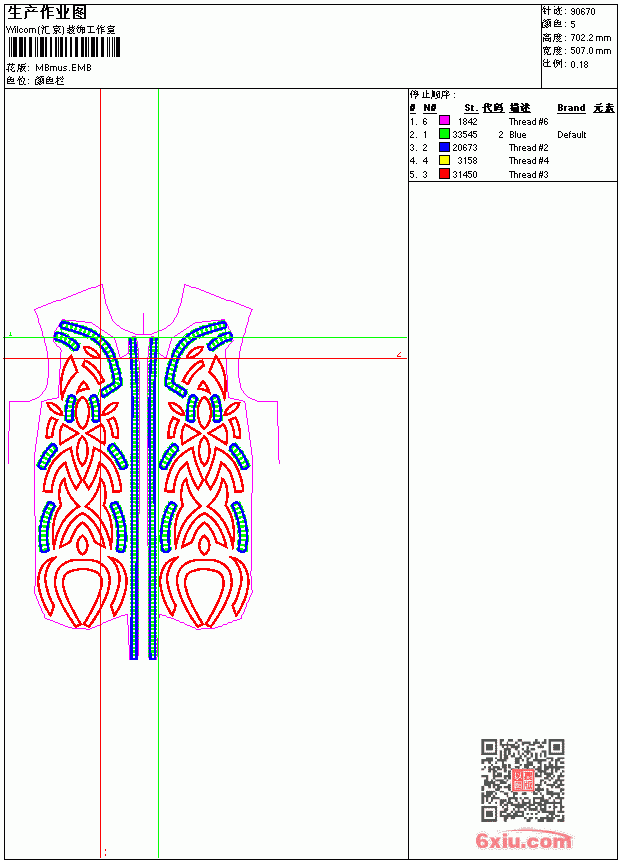This screenshot has width=620, height=860.
Task: Click the barcode under the Wilcom title
Action: (63, 47)
